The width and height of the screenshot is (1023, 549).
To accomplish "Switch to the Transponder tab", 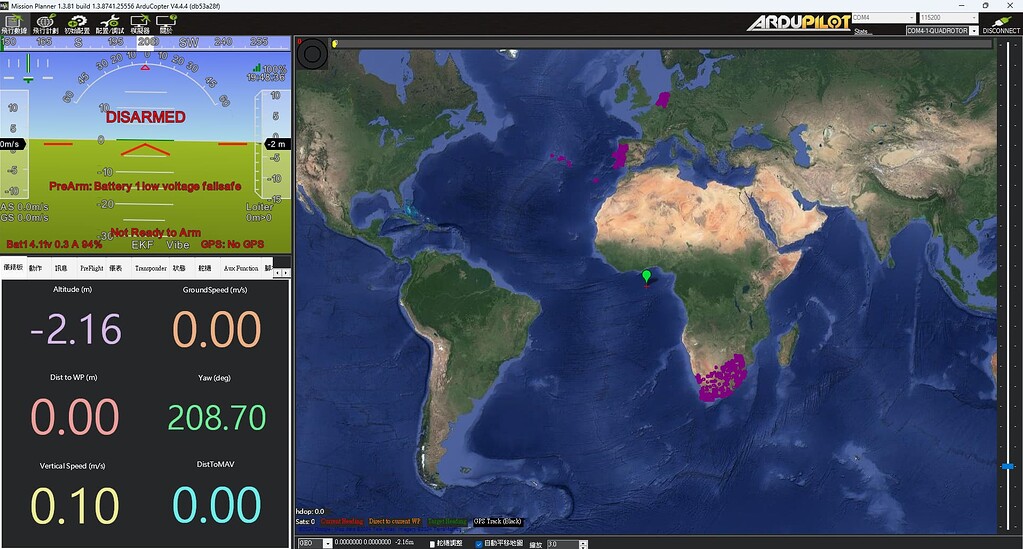I will (149, 268).
